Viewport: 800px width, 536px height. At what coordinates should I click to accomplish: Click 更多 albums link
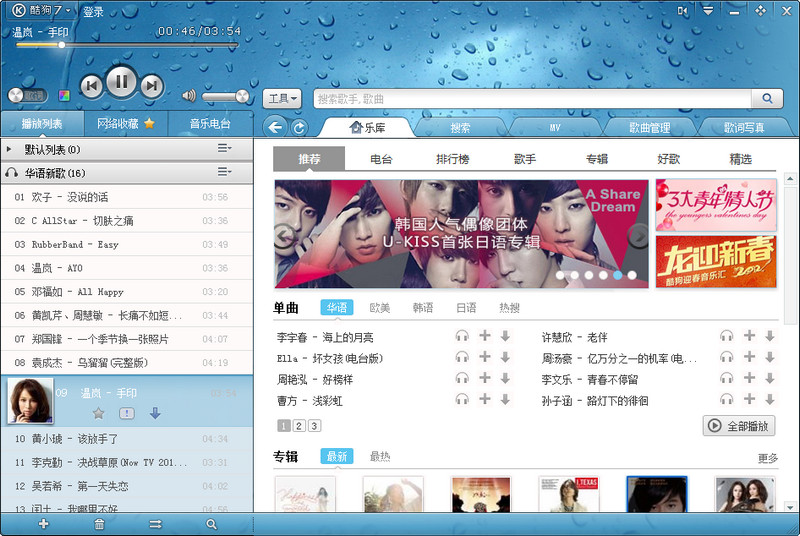767,458
